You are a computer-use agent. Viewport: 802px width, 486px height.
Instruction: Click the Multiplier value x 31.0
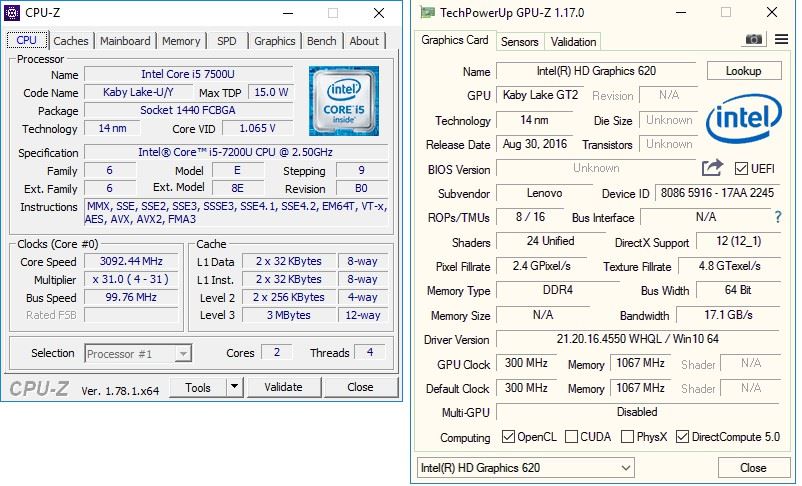[x=131, y=279]
